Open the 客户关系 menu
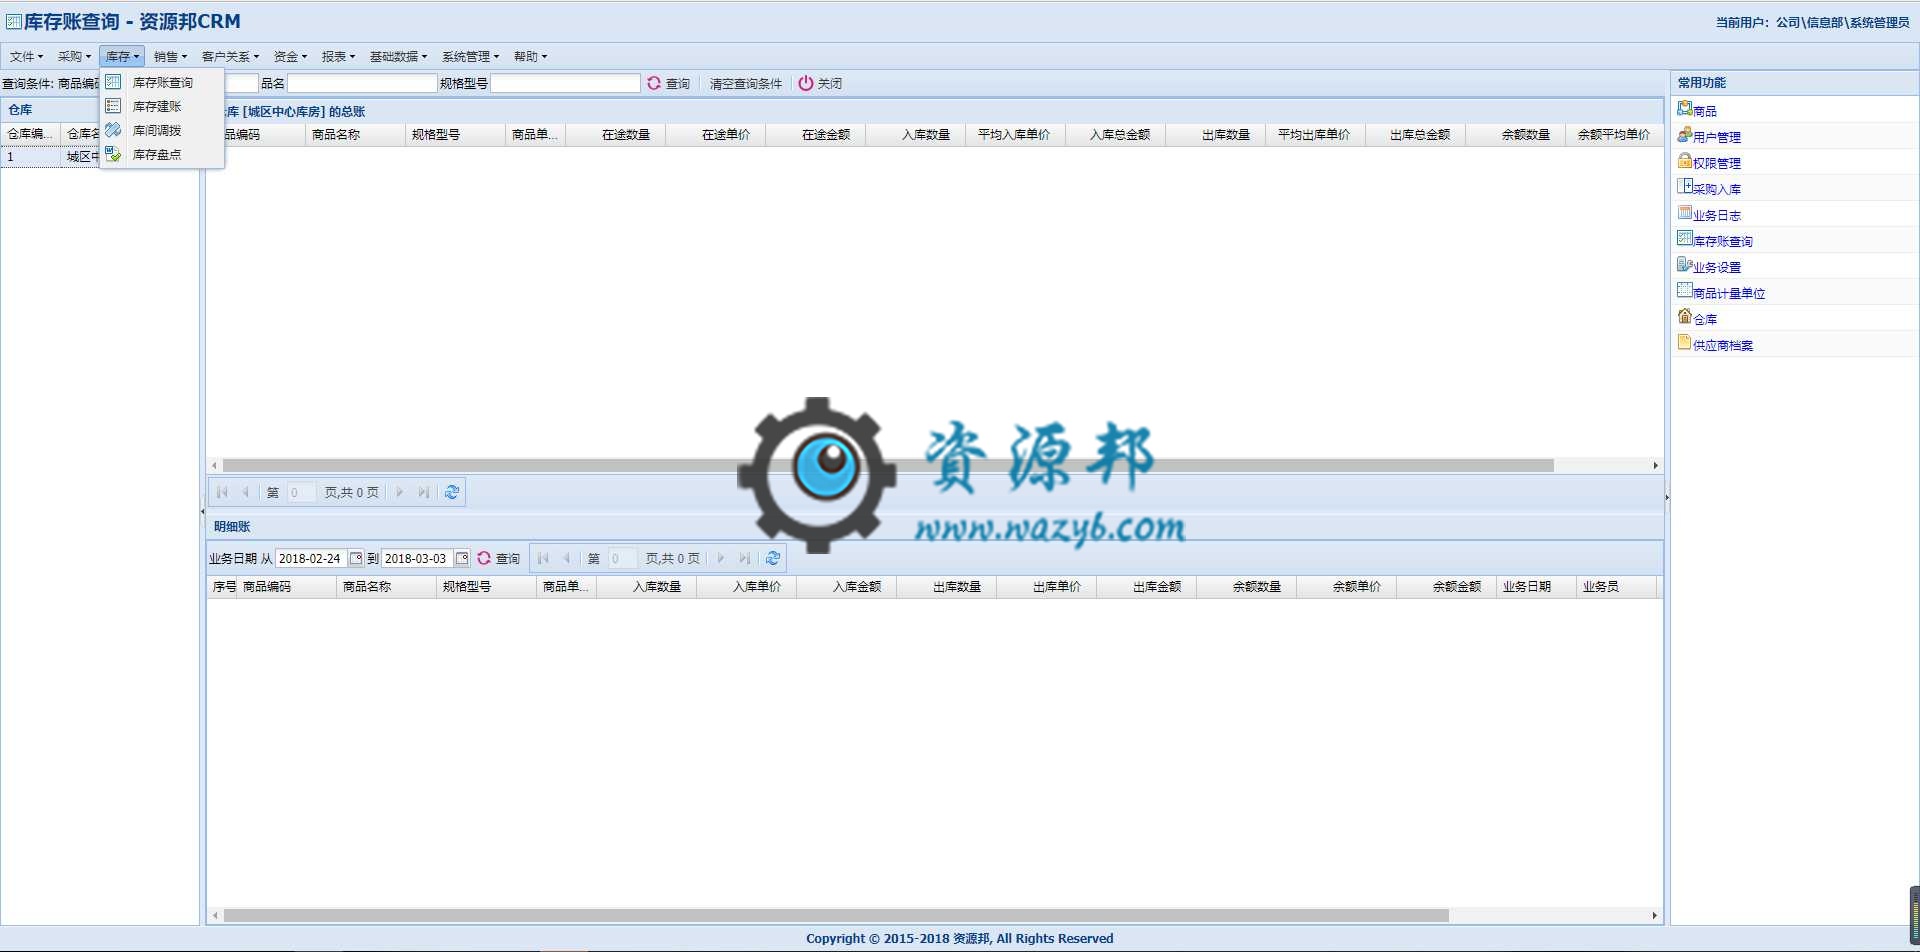This screenshot has height=952, width=1920. 230,56
